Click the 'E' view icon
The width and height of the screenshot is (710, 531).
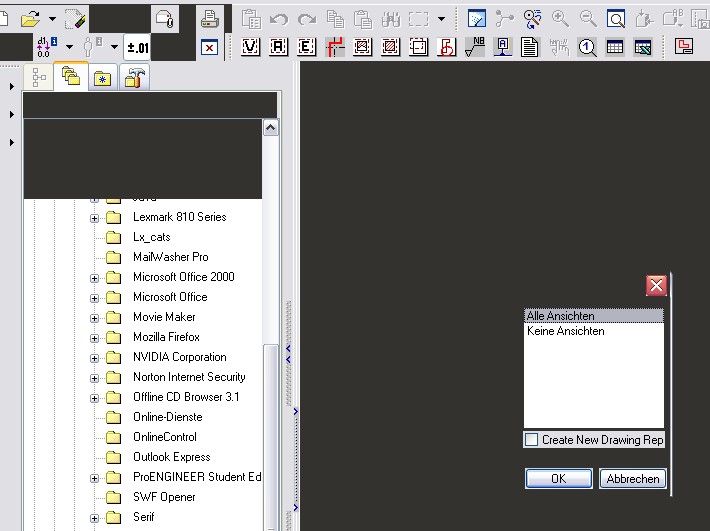pyautogui.click(x=307, y=47)
